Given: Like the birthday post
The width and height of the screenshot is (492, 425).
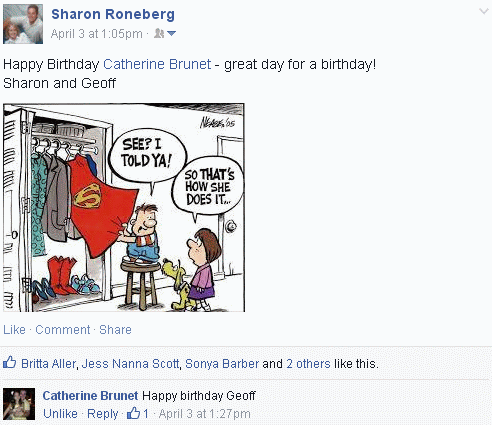Looking at the screenshot, I should (x=14, y=330).
